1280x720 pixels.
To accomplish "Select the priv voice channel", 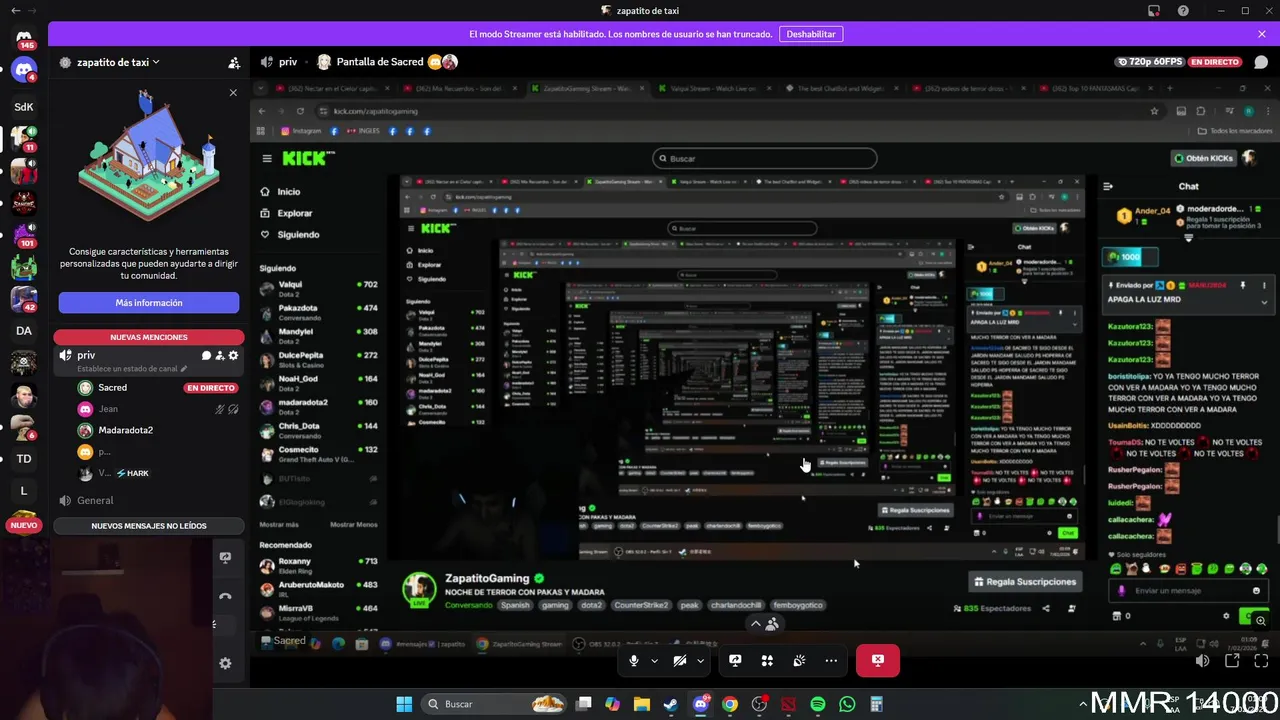I will pos(86,355).
